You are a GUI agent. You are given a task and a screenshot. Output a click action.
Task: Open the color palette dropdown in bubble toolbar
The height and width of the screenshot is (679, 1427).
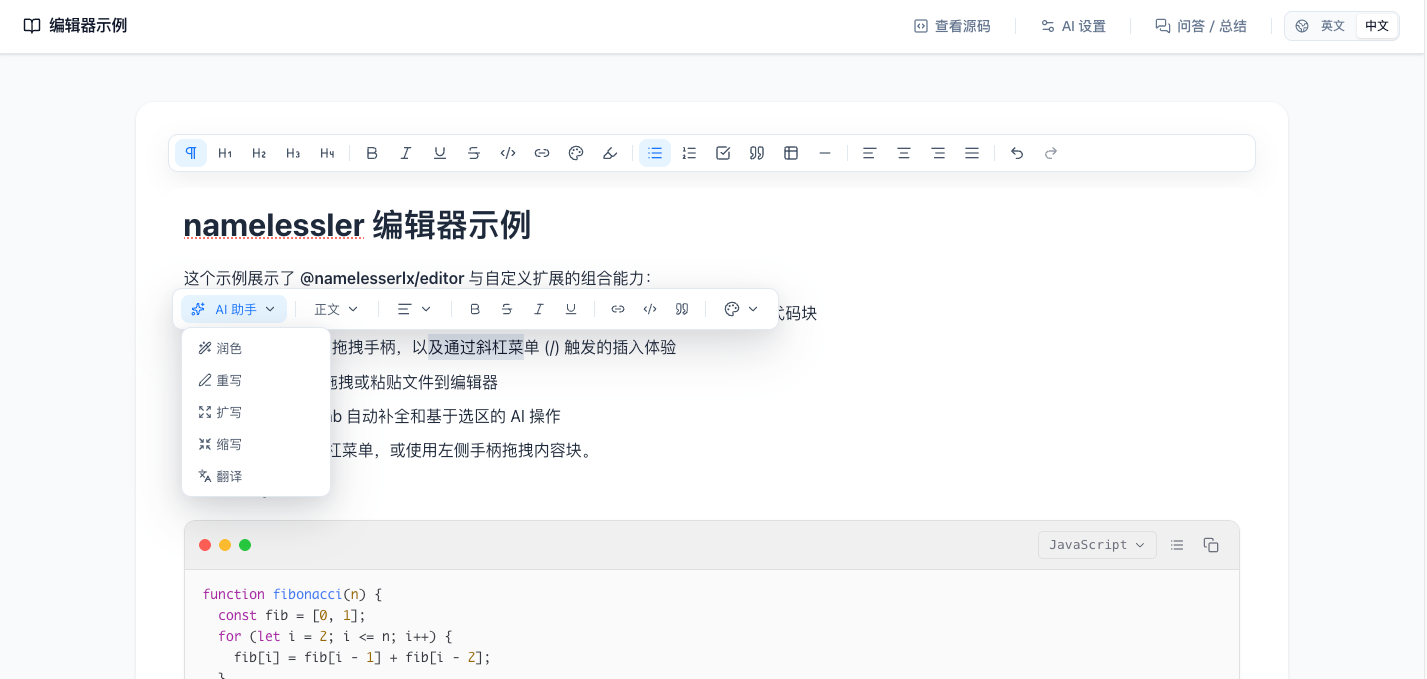click(741, 309)
